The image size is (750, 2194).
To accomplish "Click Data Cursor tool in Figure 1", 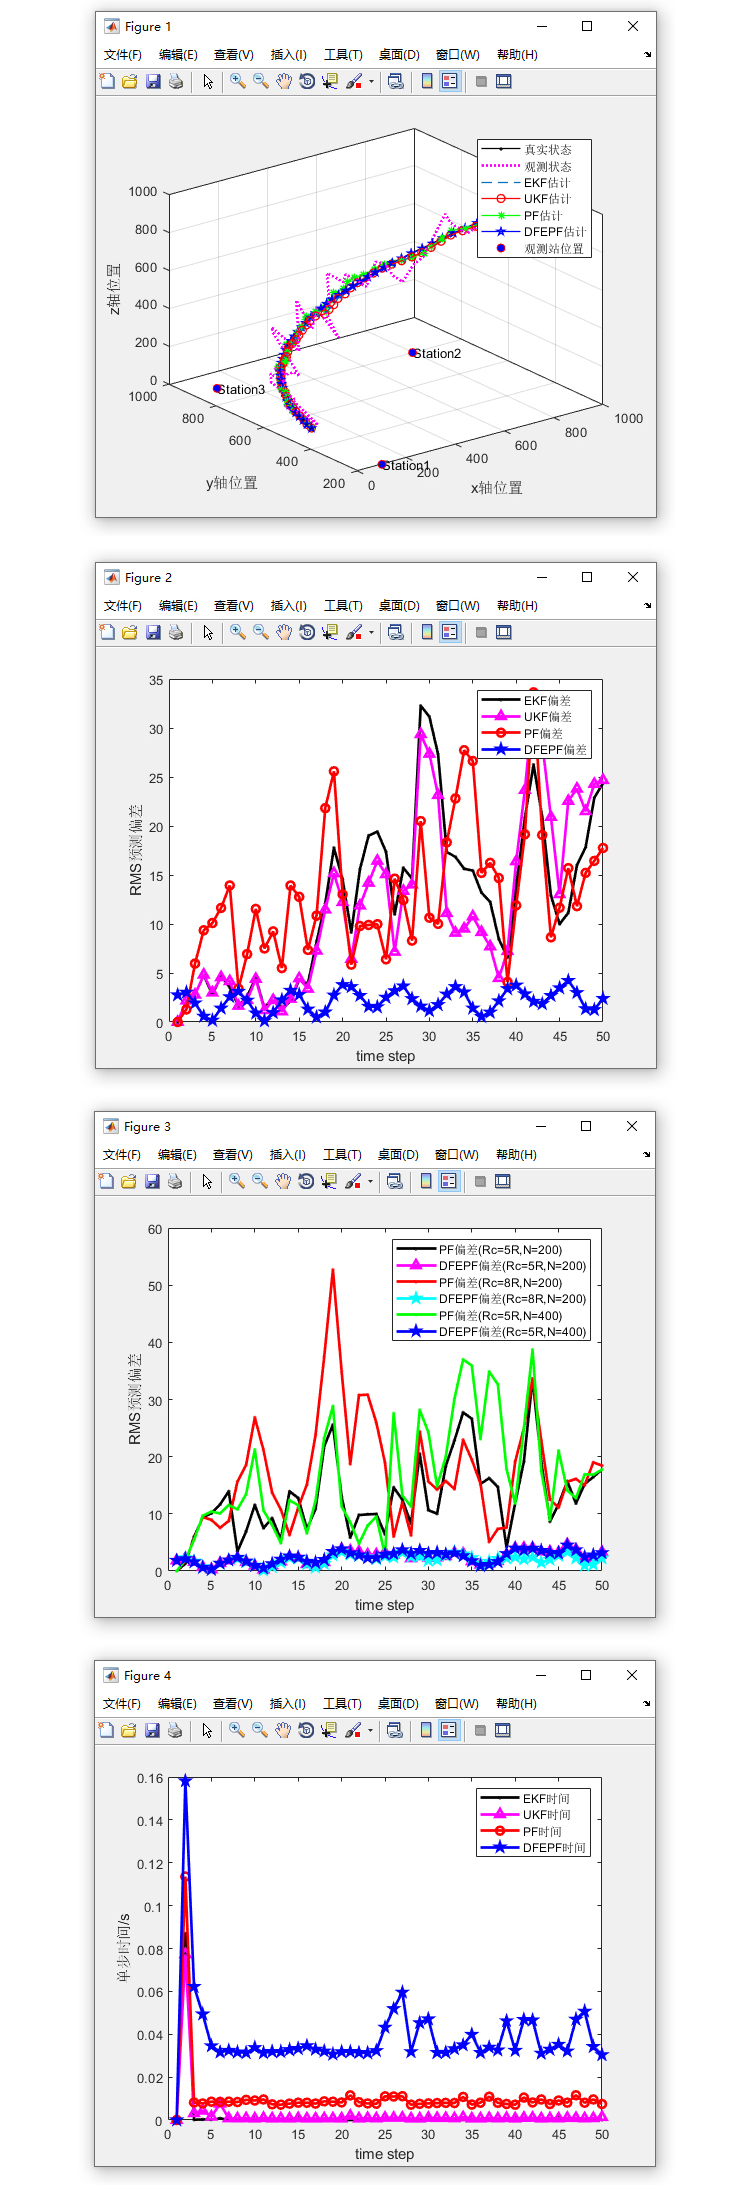I will 330,81.
